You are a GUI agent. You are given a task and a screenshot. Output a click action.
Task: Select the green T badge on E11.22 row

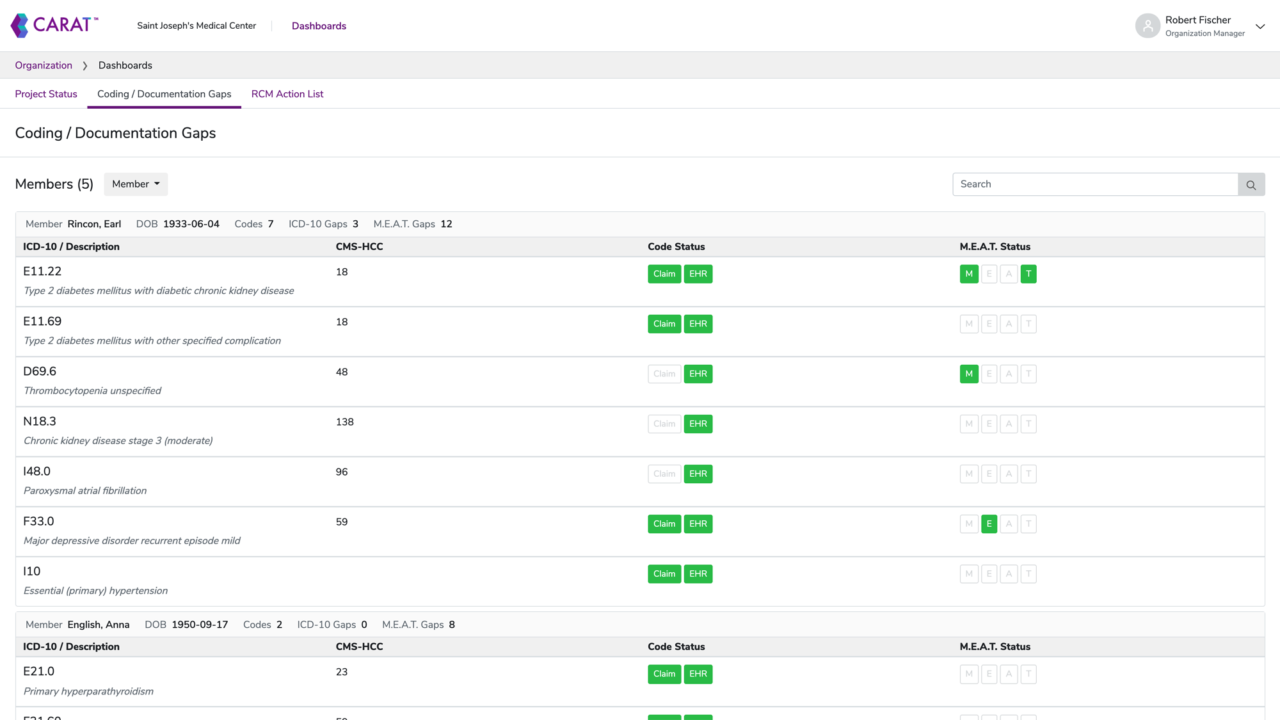pos(1028,273)
